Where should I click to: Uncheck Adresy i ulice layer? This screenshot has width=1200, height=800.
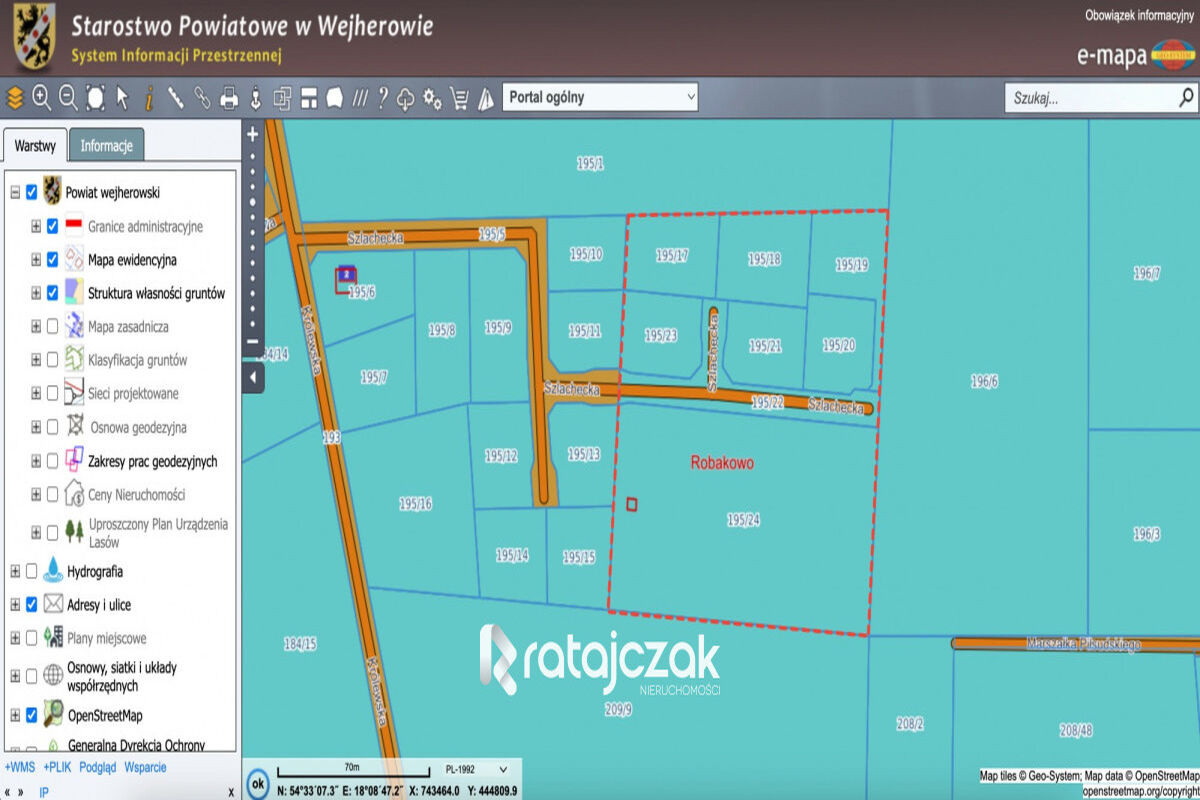click(x=32, y=604)
